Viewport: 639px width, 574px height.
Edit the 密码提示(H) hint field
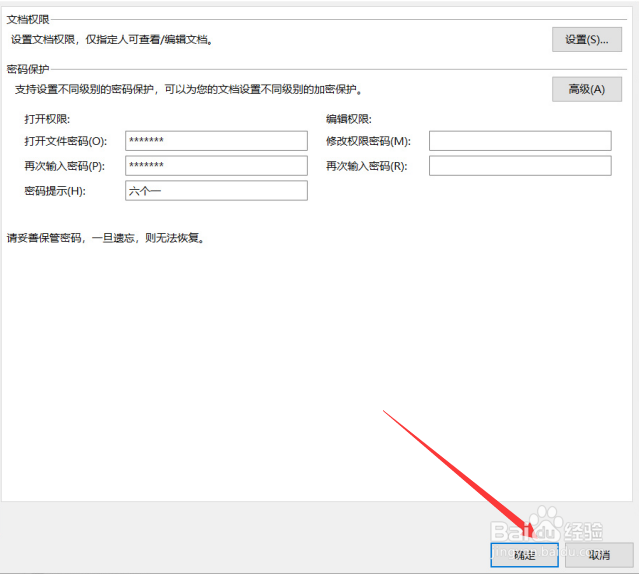pyautogui.click(x=216, y=191)
